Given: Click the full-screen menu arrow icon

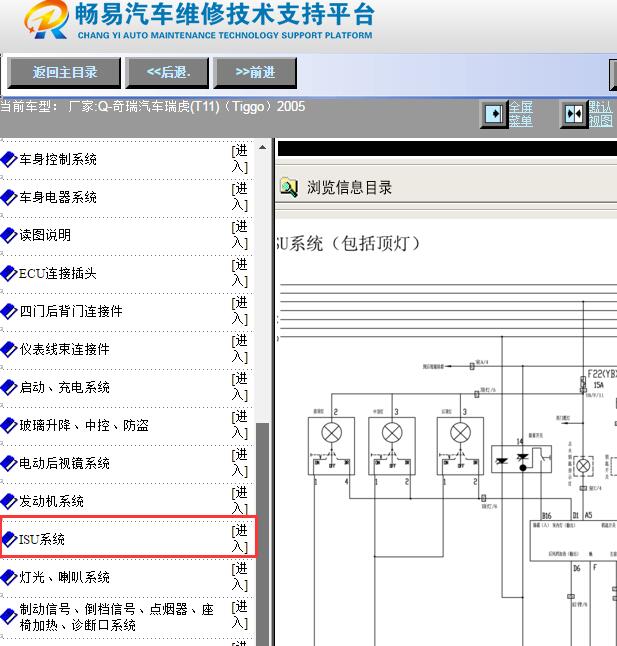Looking at the screenshot, I should point(494,114).
